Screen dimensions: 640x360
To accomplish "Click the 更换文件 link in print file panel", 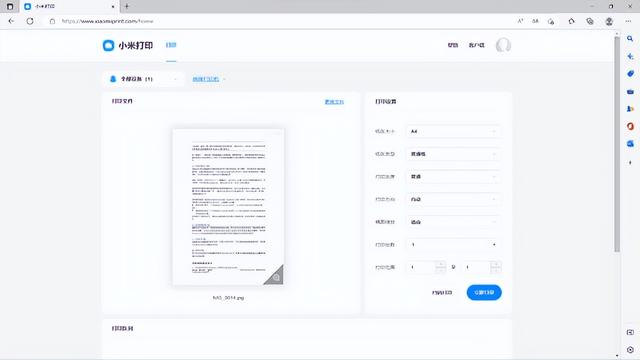I will pyautogui.click(x=334, y=102).
